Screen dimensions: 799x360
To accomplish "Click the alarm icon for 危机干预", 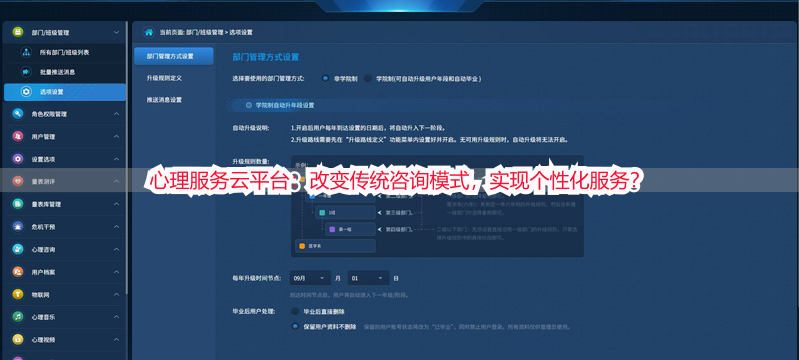I will [x=18, y=227].
